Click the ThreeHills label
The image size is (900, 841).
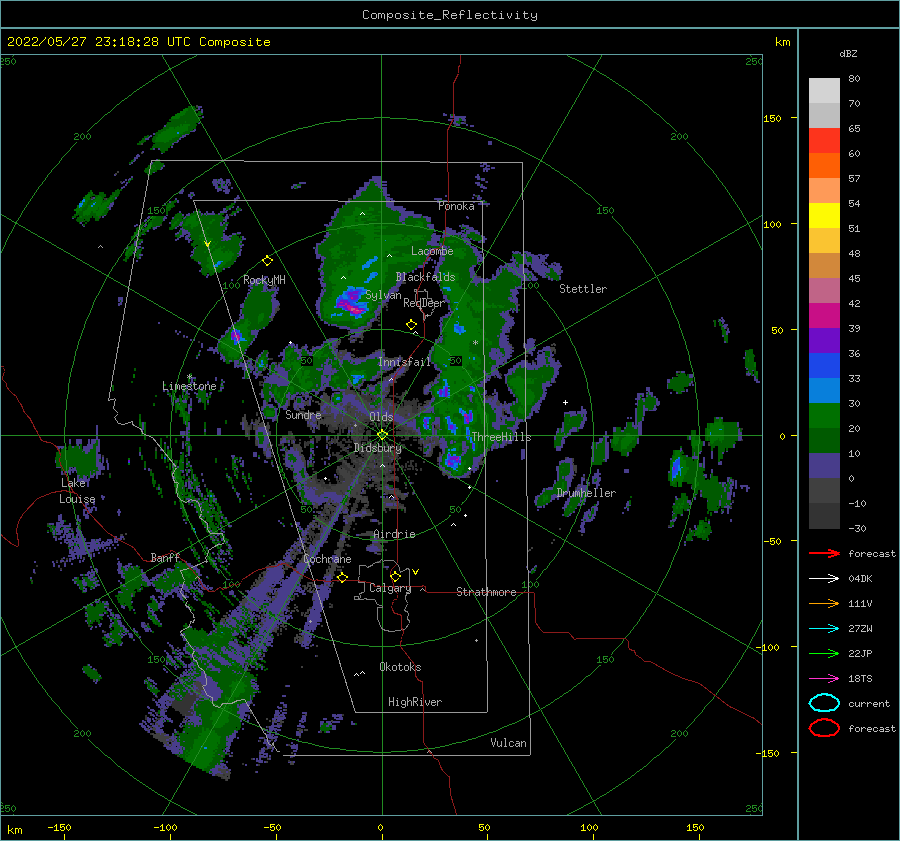pos(501,437)
